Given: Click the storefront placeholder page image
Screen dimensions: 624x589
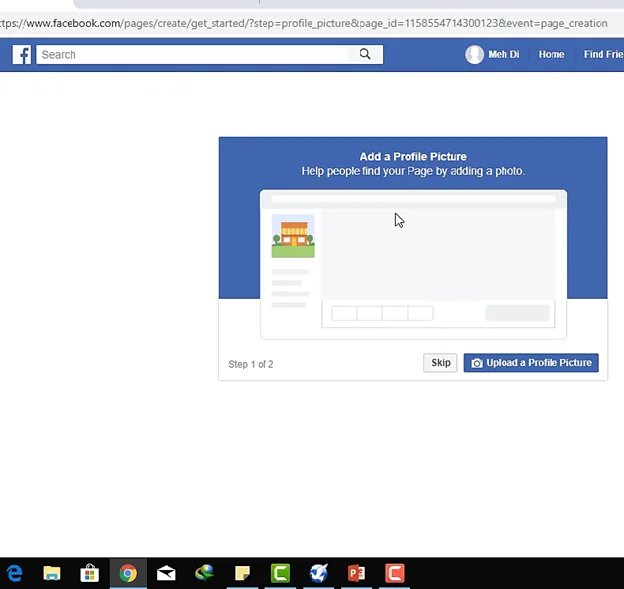Looking at the screenshot, I should click(293, 236).
